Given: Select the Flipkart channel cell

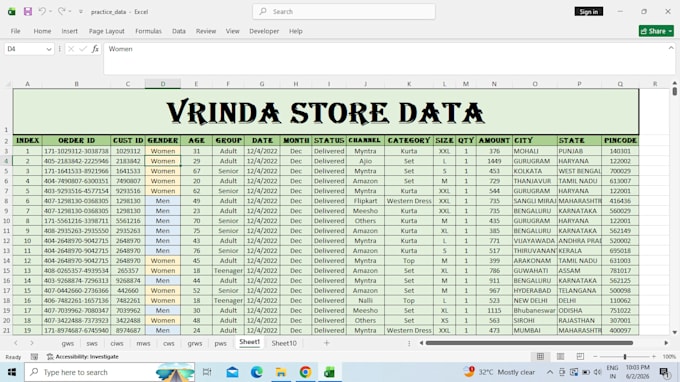Looking at the screenshot, I should point(365,201).
